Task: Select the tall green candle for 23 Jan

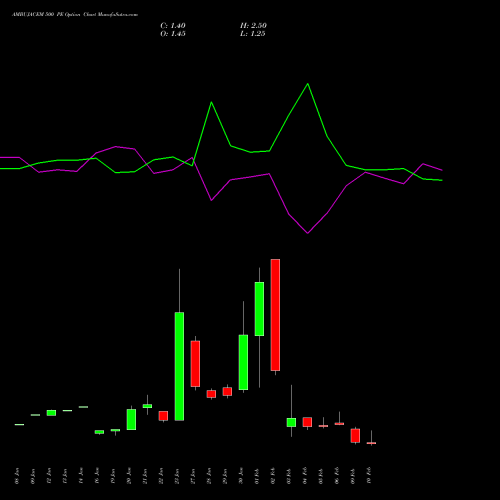Action: point(179,366)
